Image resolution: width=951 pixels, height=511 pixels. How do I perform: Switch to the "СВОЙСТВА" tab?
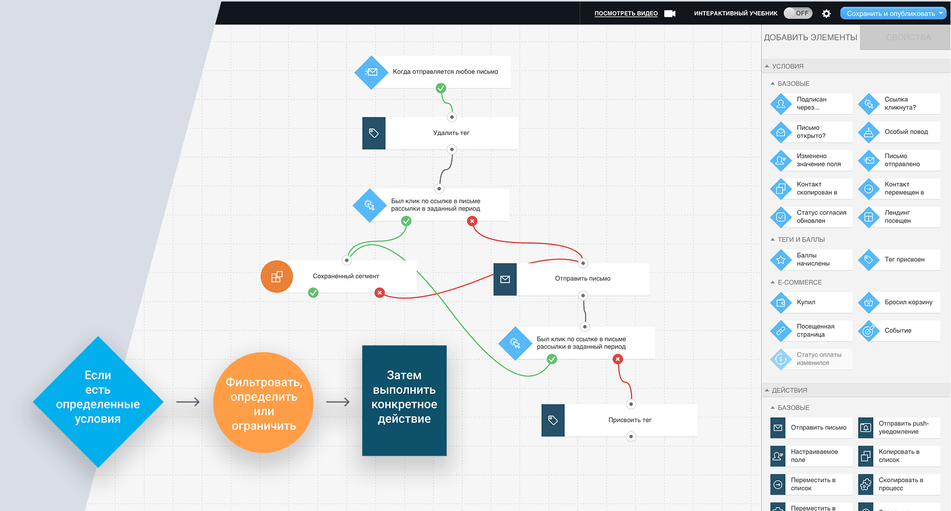pos(908,38)
